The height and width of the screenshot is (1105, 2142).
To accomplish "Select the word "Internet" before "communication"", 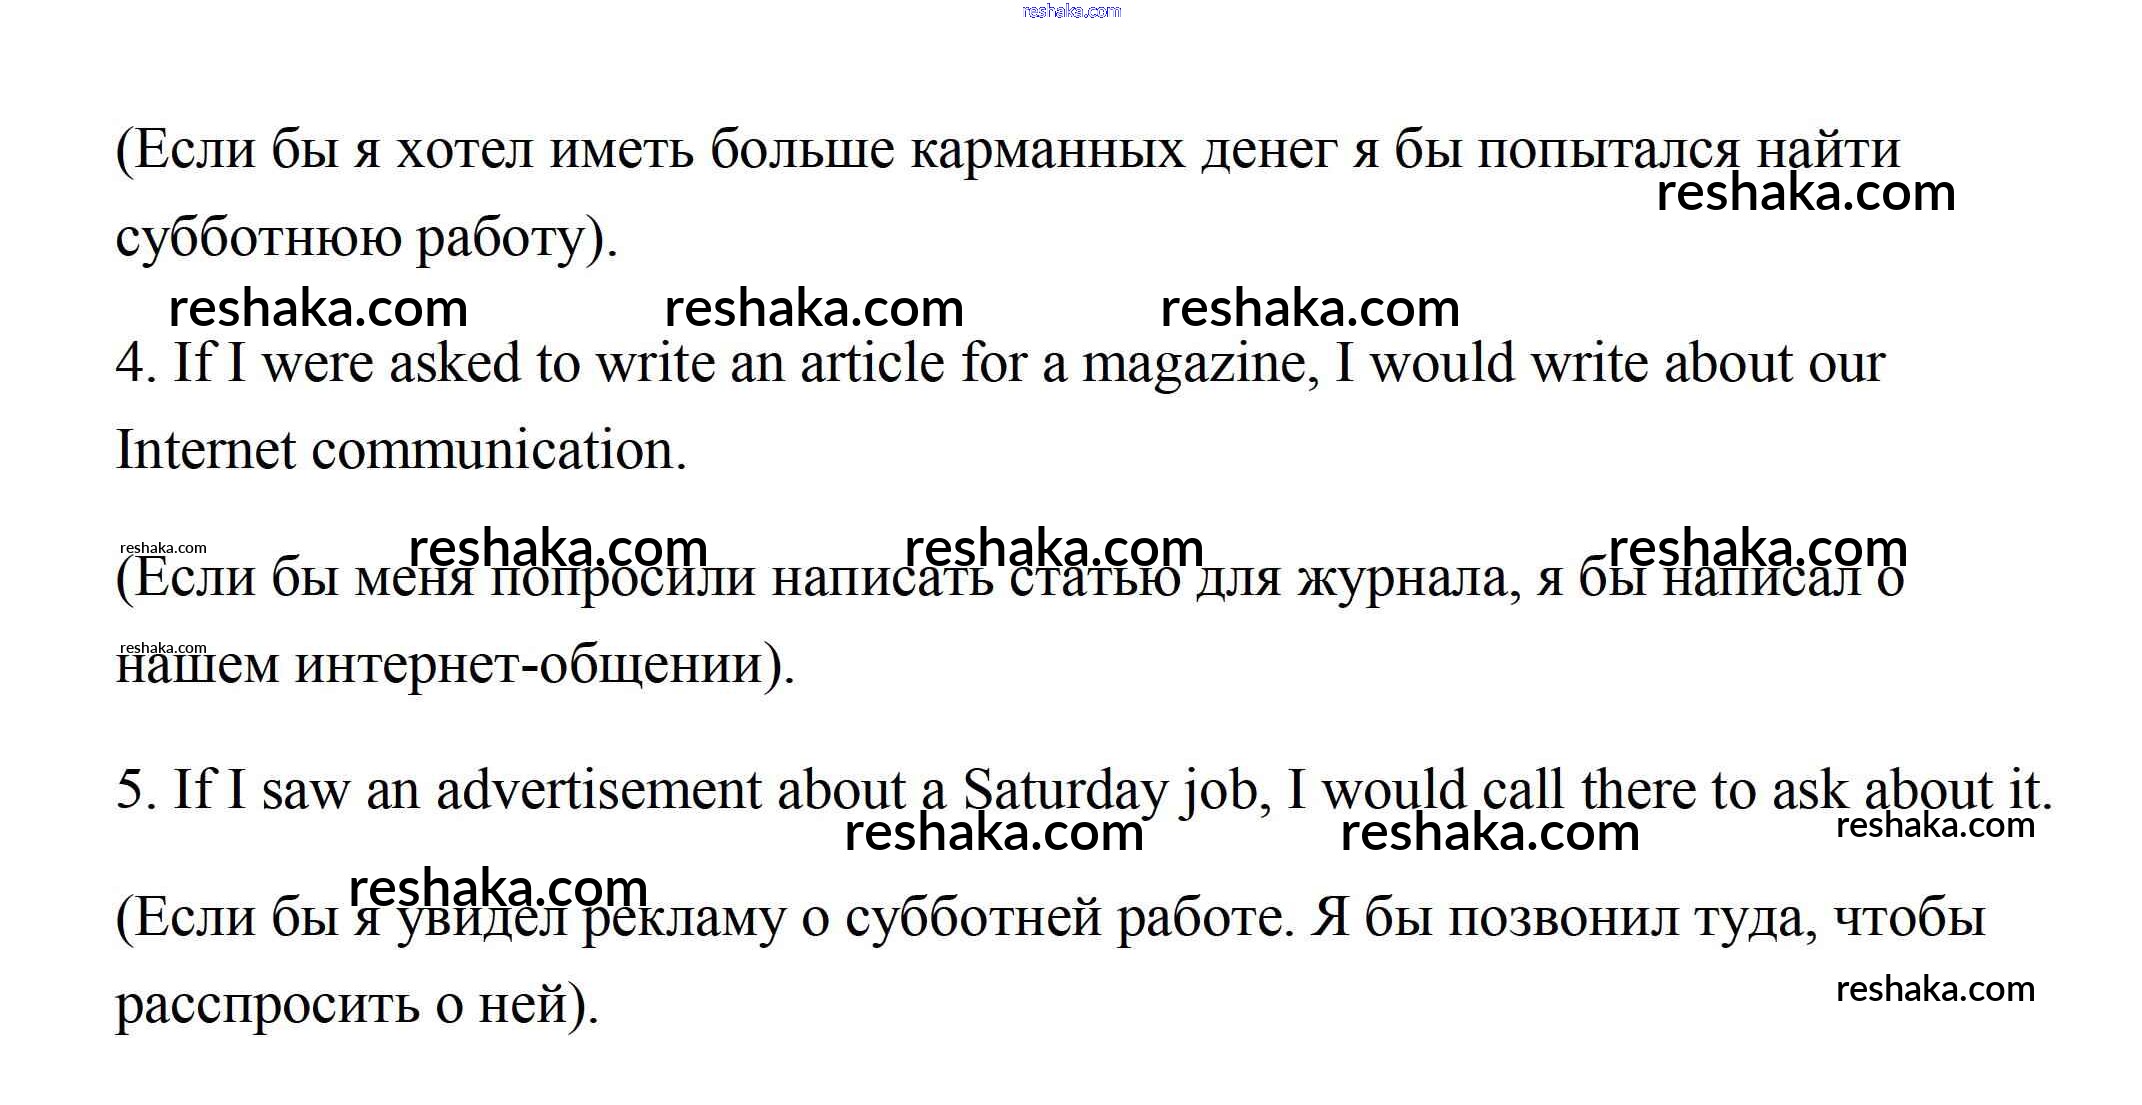I will pyautogui.click(x=205, y=450).
